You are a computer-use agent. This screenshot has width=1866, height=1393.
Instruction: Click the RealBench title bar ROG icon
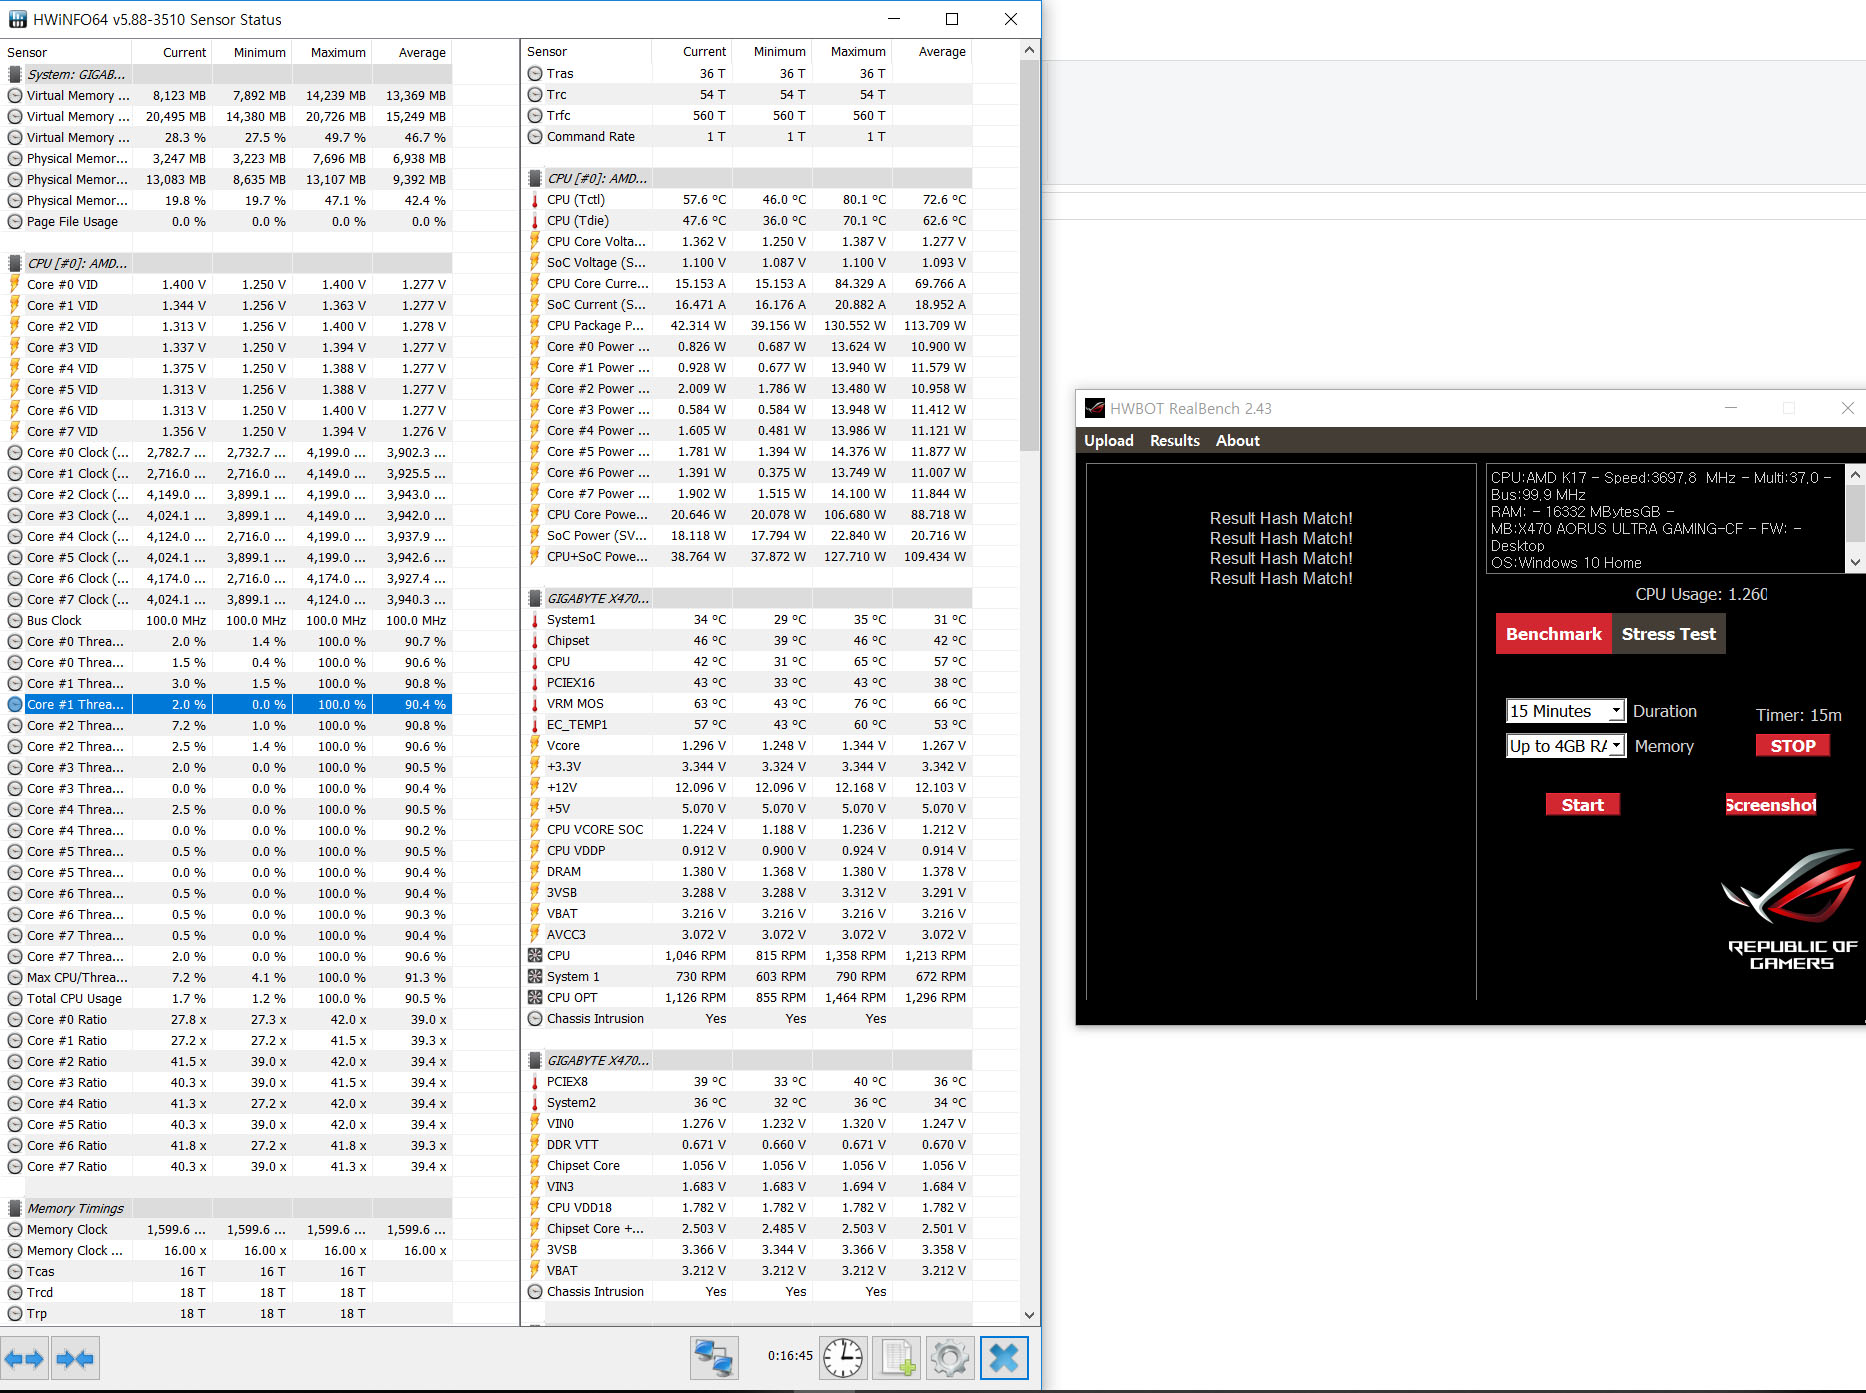(1095, 408)
